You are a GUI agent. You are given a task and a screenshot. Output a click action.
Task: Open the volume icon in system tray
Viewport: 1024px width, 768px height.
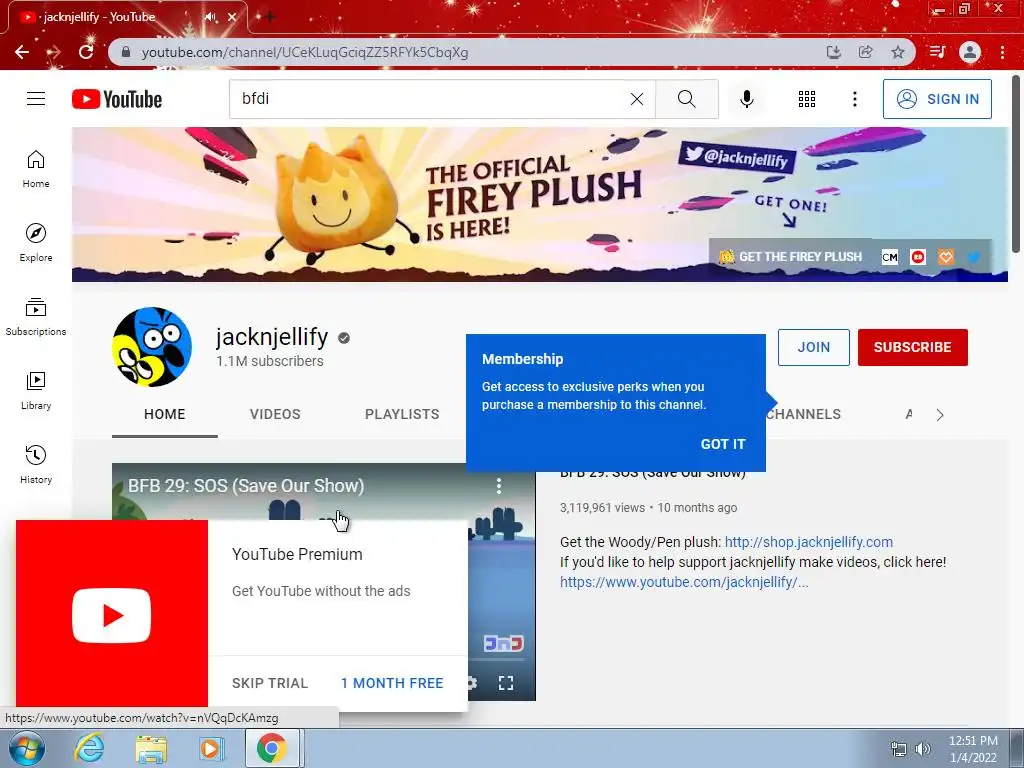[922, 749]
